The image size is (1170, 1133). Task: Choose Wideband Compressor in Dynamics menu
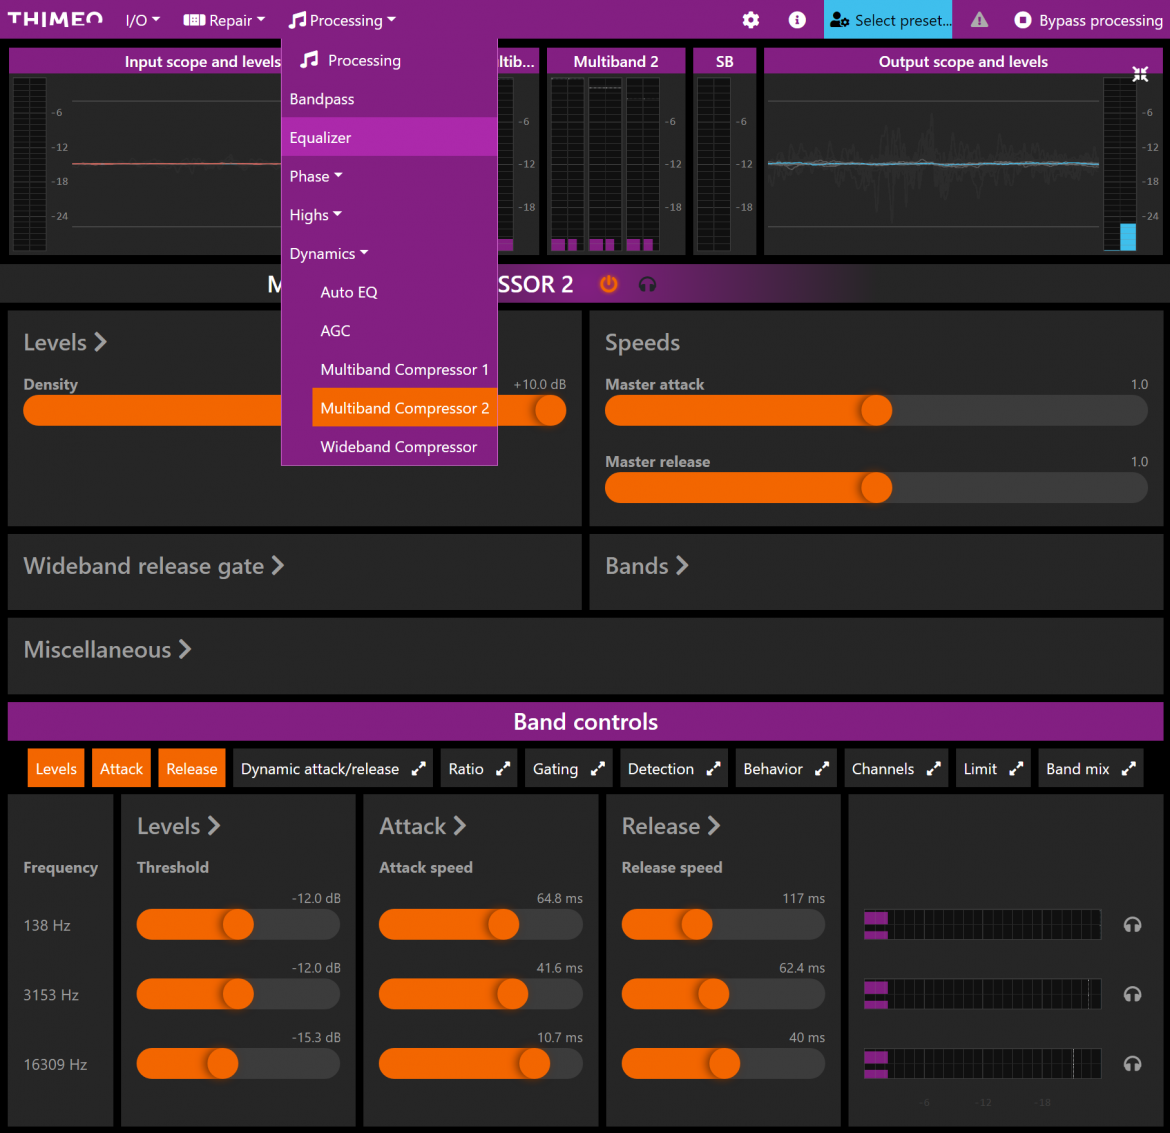[398, 447]
